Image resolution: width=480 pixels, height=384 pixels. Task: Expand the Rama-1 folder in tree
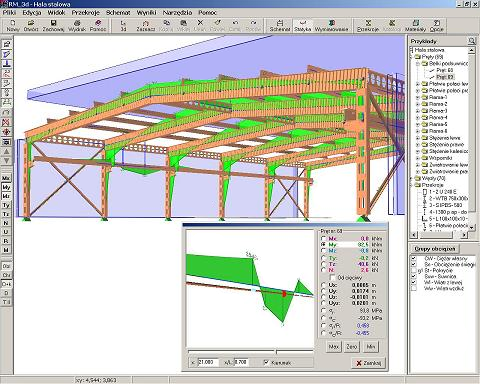click(418, 97)
